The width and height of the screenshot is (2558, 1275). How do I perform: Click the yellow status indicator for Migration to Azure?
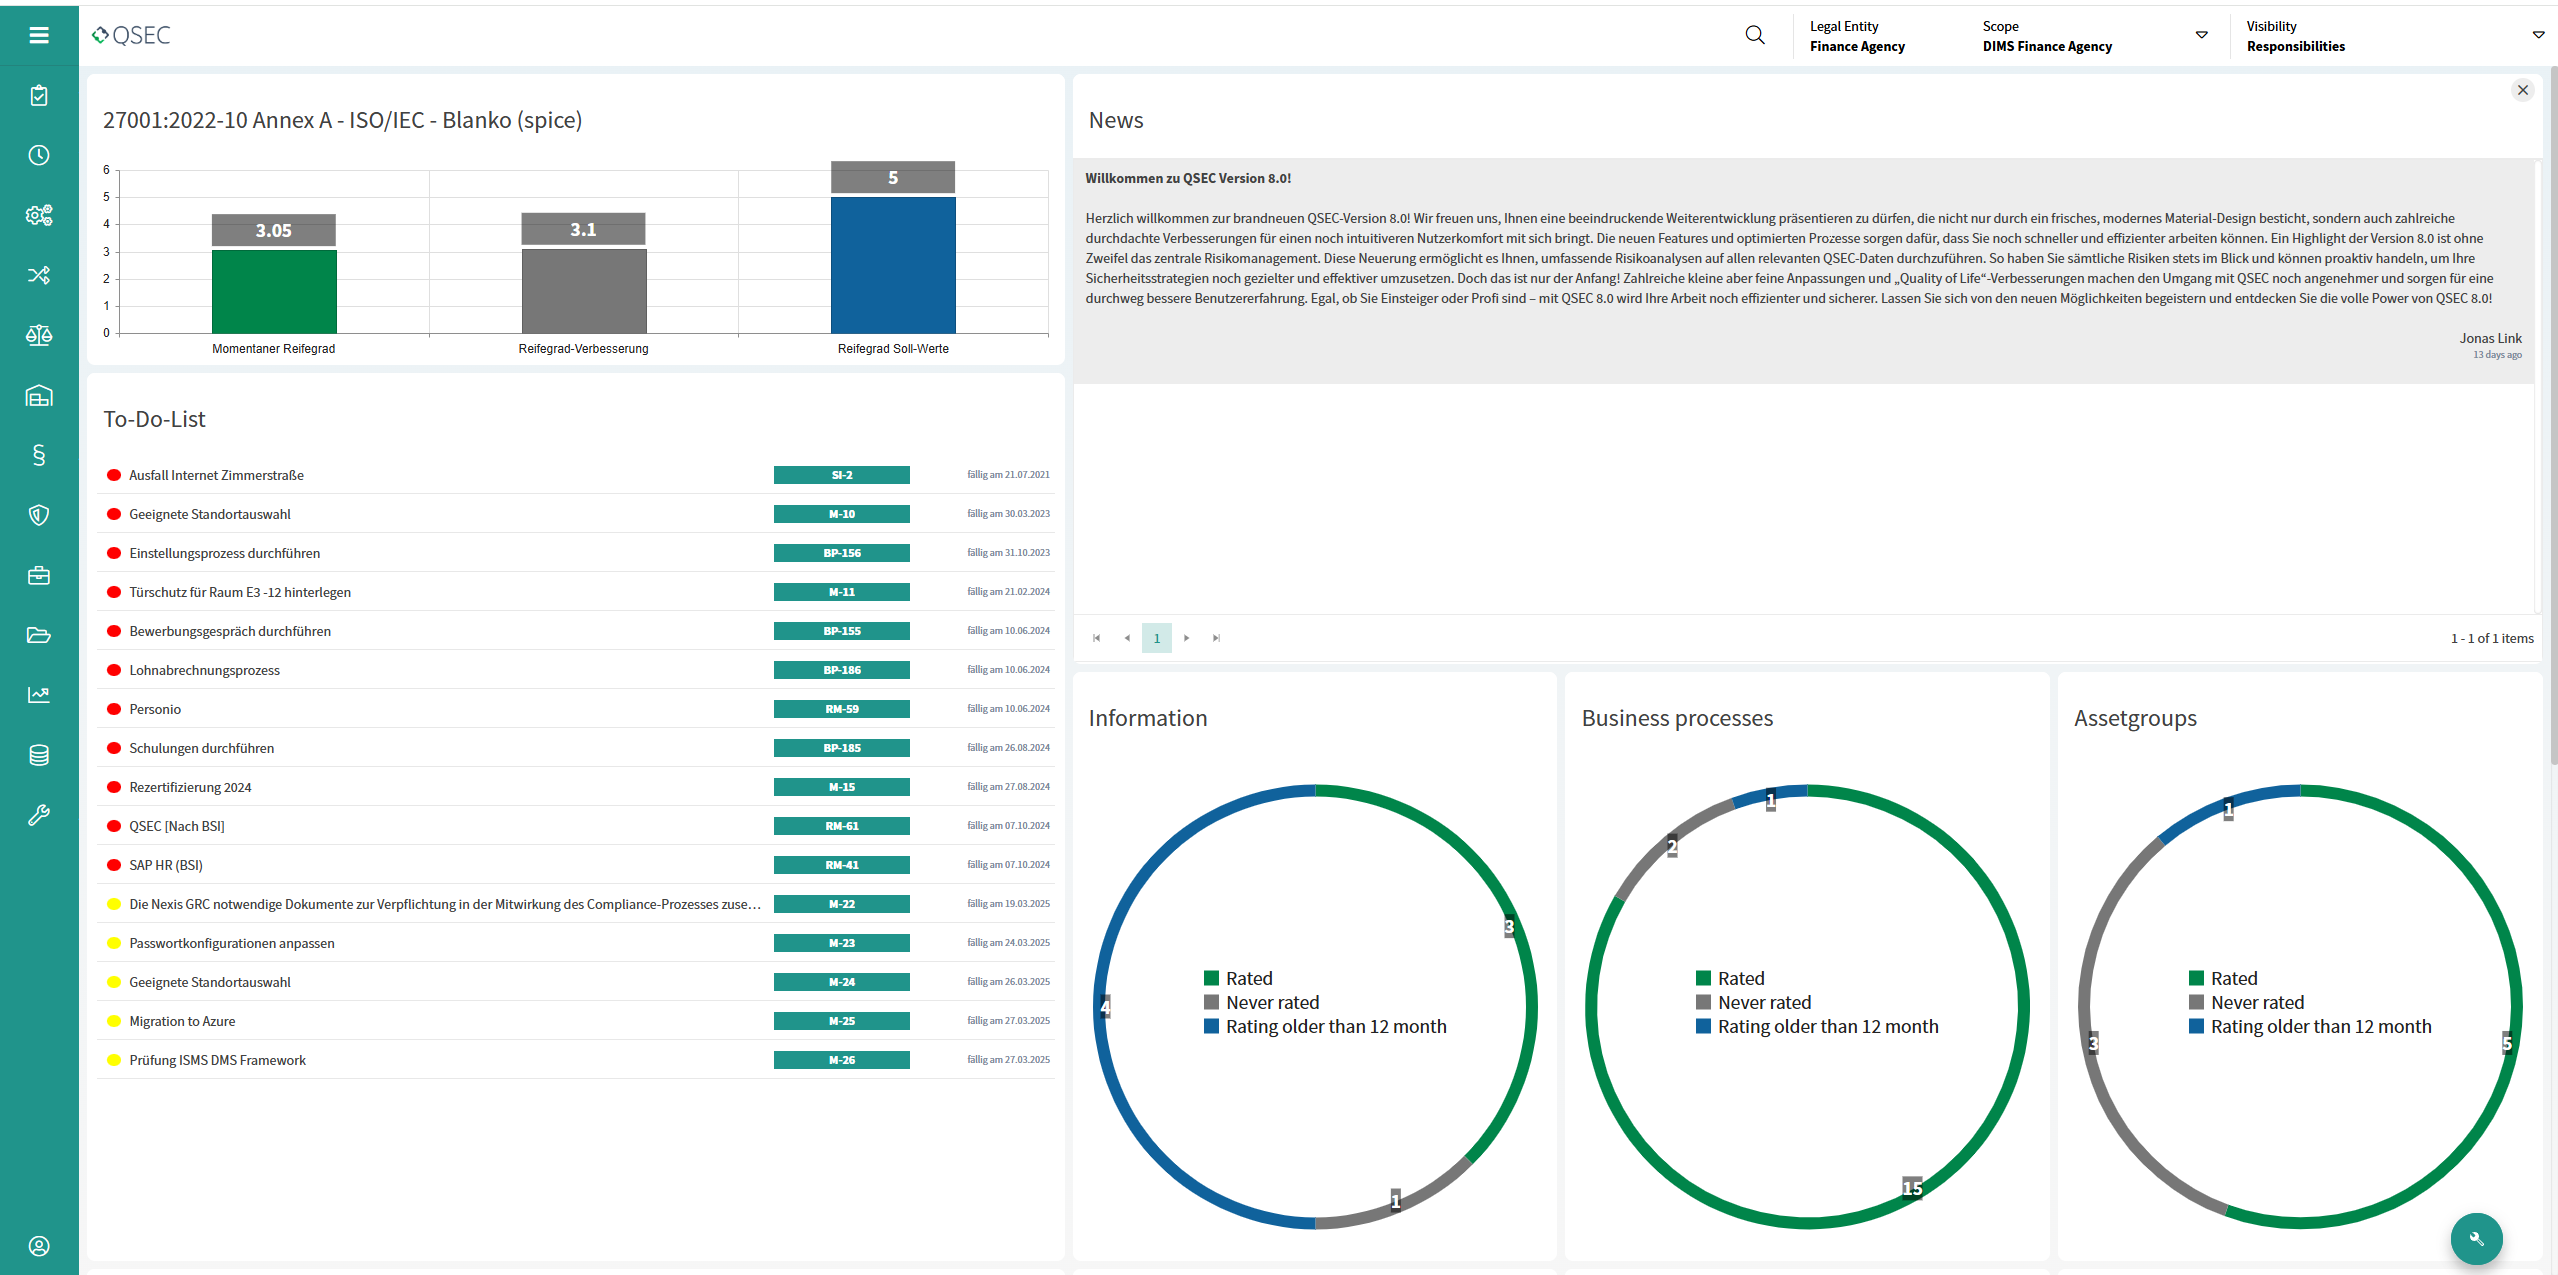(112, 1021)
